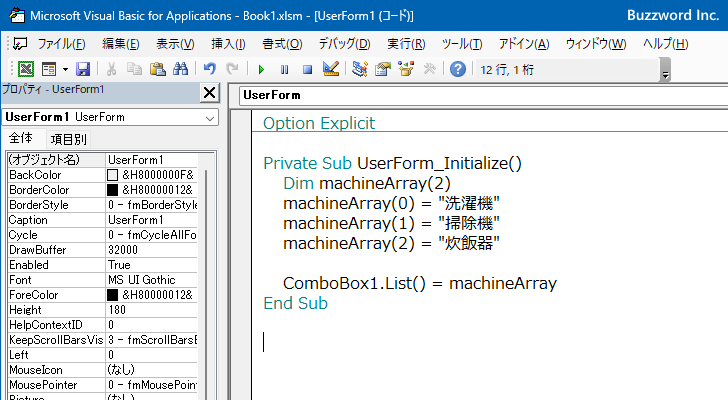Undo the last action
The width and height of the screenshot is (728, 400).
(209, 69)
